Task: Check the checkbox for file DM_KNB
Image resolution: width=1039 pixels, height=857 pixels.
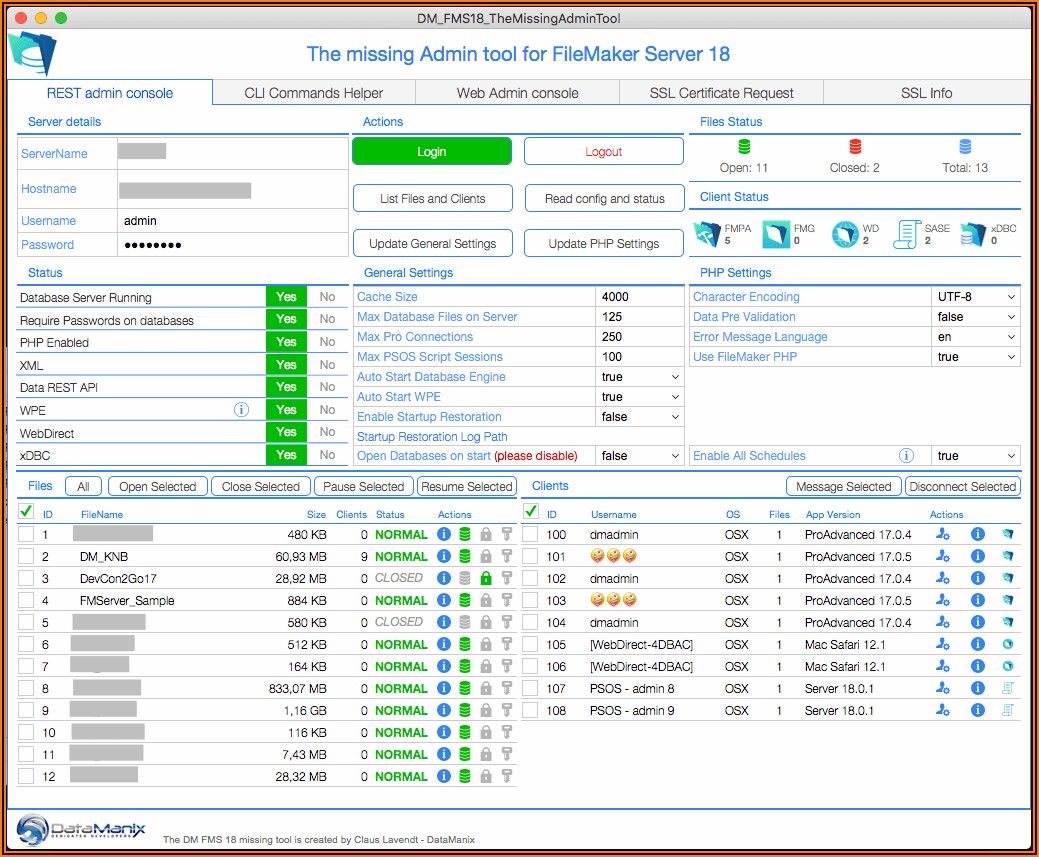Action: pos(26,556)
